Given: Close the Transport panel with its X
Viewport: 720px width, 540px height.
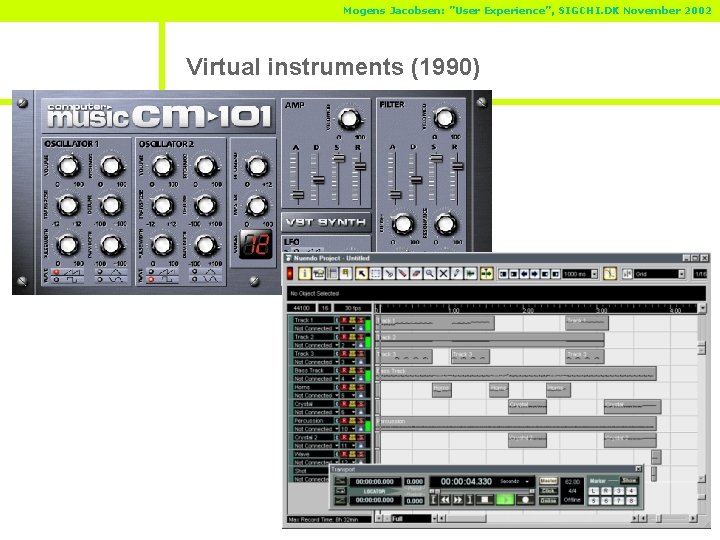Looking at the screenshot, I should 638,469.
